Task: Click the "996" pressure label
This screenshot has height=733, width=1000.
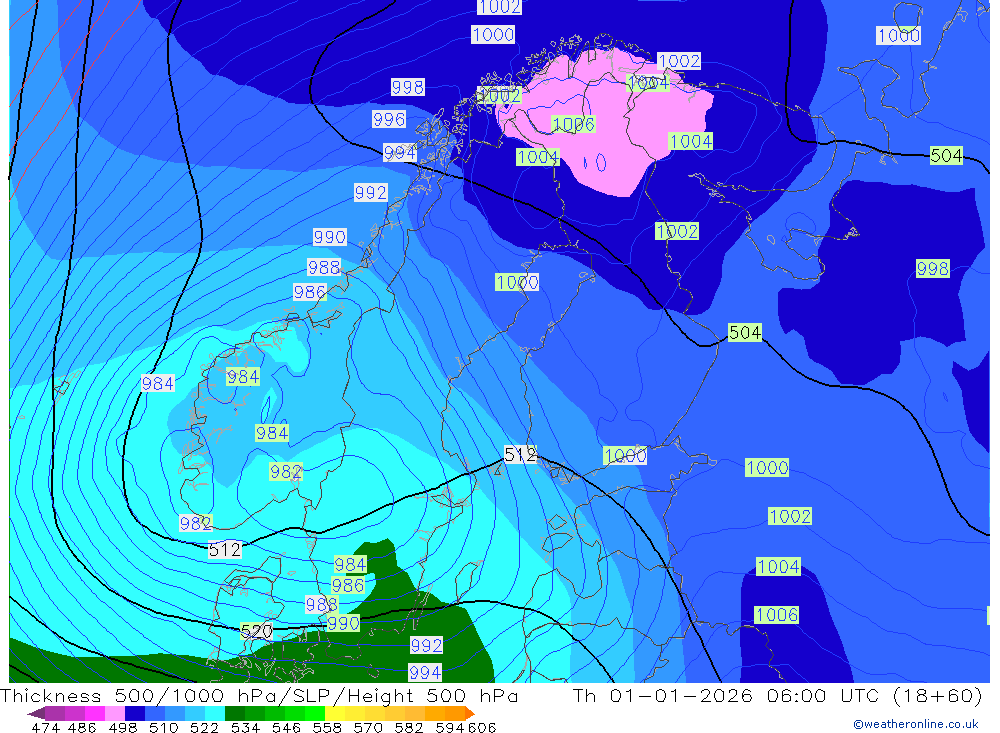Action: coord(389,119)
